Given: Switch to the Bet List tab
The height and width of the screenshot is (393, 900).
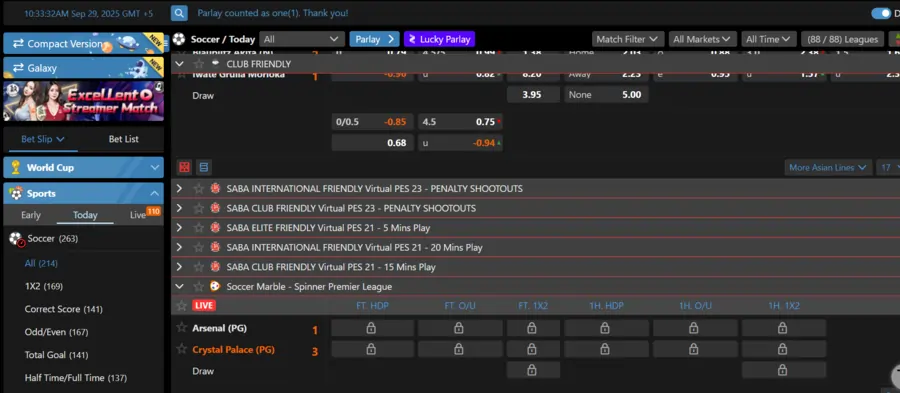Looking at the screenshot, I should pos(123,139).
